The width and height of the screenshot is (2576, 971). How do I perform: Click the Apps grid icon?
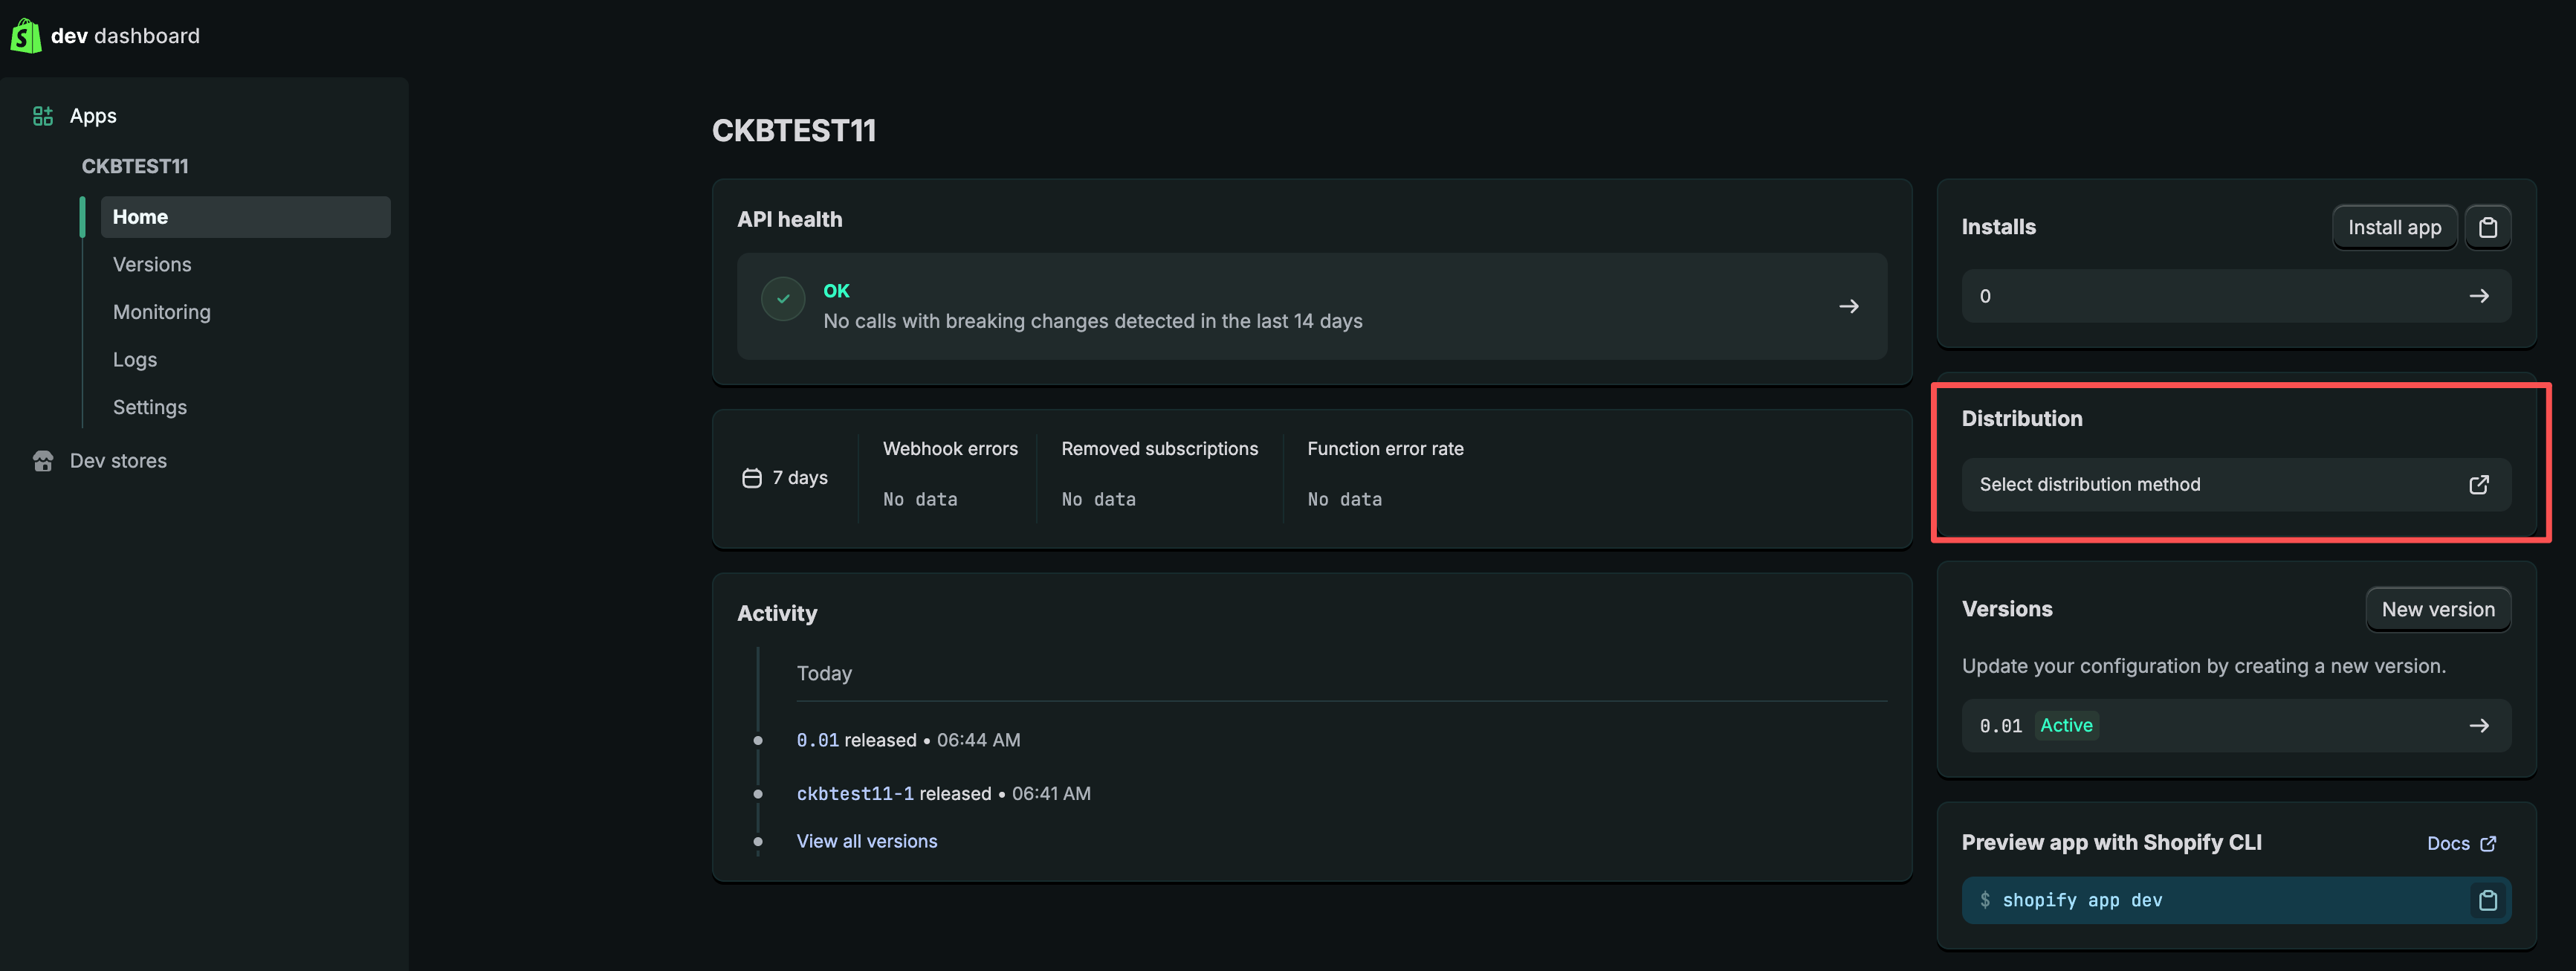click(42, 116)
